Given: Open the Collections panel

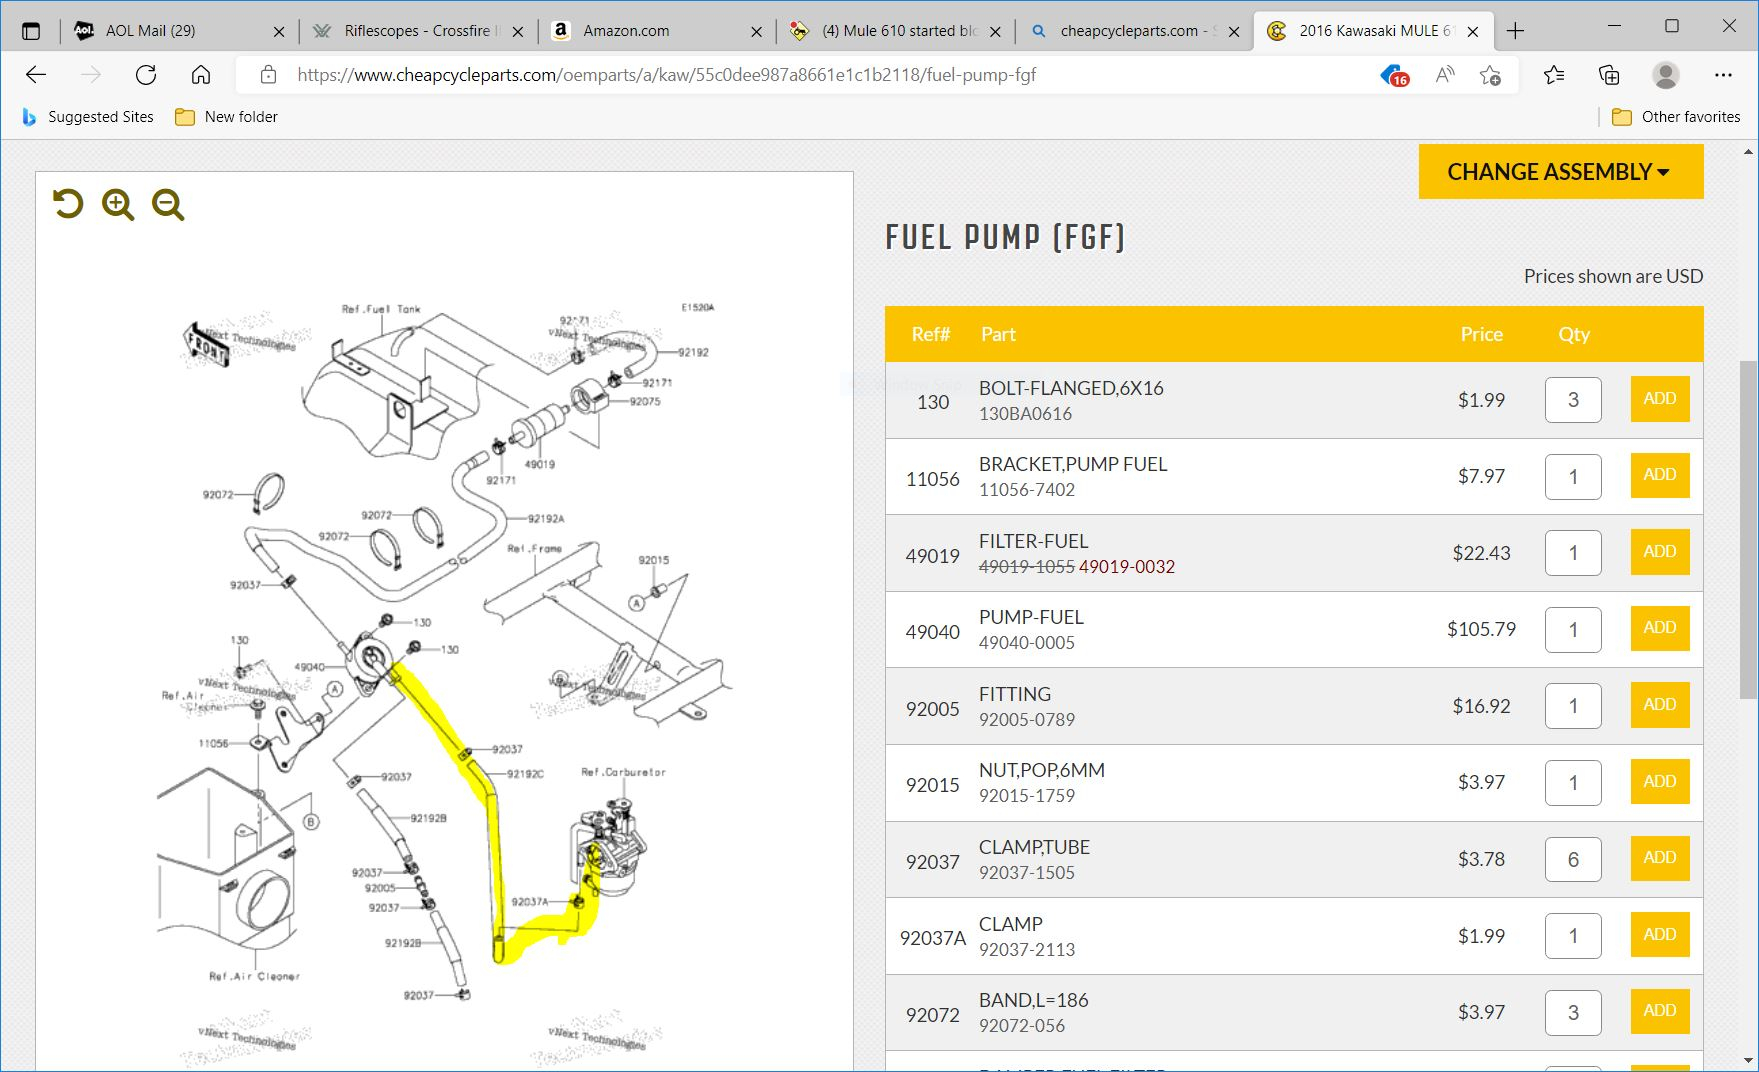Looking at the screenshot, I should 1609,75.
